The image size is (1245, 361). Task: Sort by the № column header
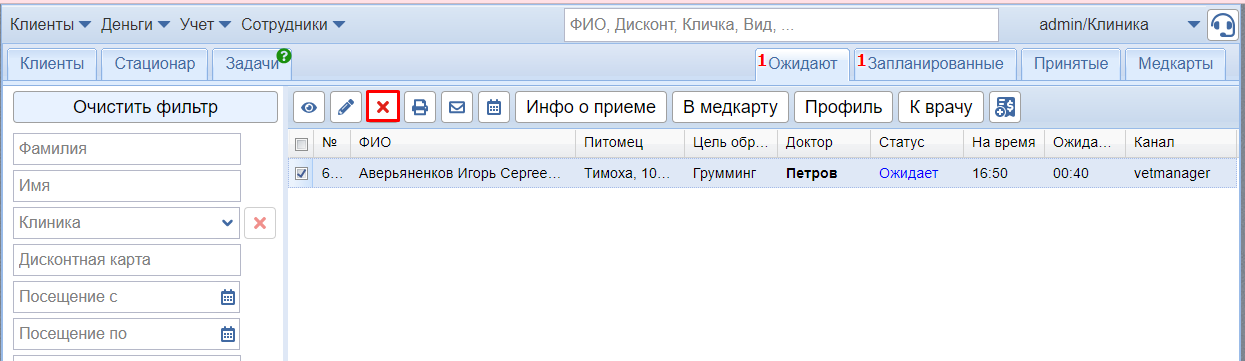(x=332, y=144)
